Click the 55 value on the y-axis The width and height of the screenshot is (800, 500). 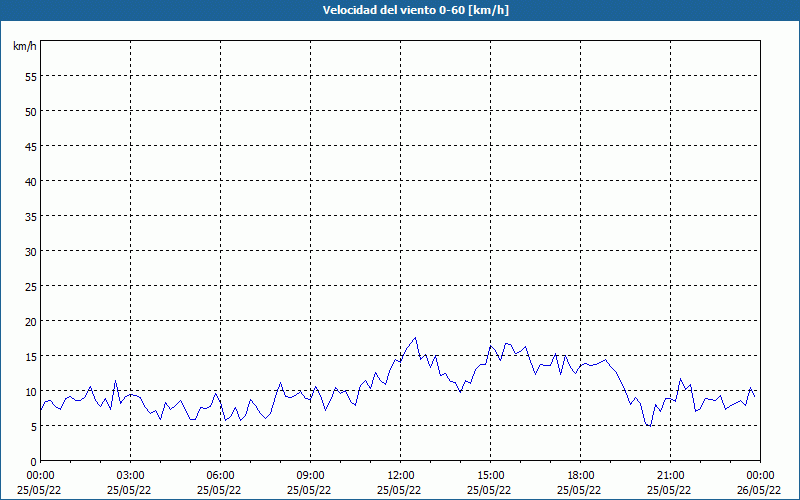click(31, 76)
